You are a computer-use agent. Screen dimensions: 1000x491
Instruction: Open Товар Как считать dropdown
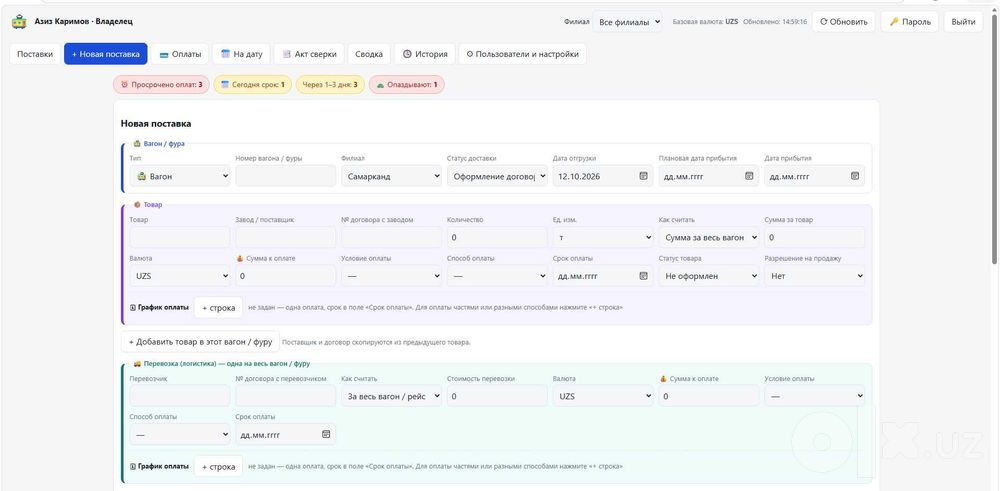point(709,237)
